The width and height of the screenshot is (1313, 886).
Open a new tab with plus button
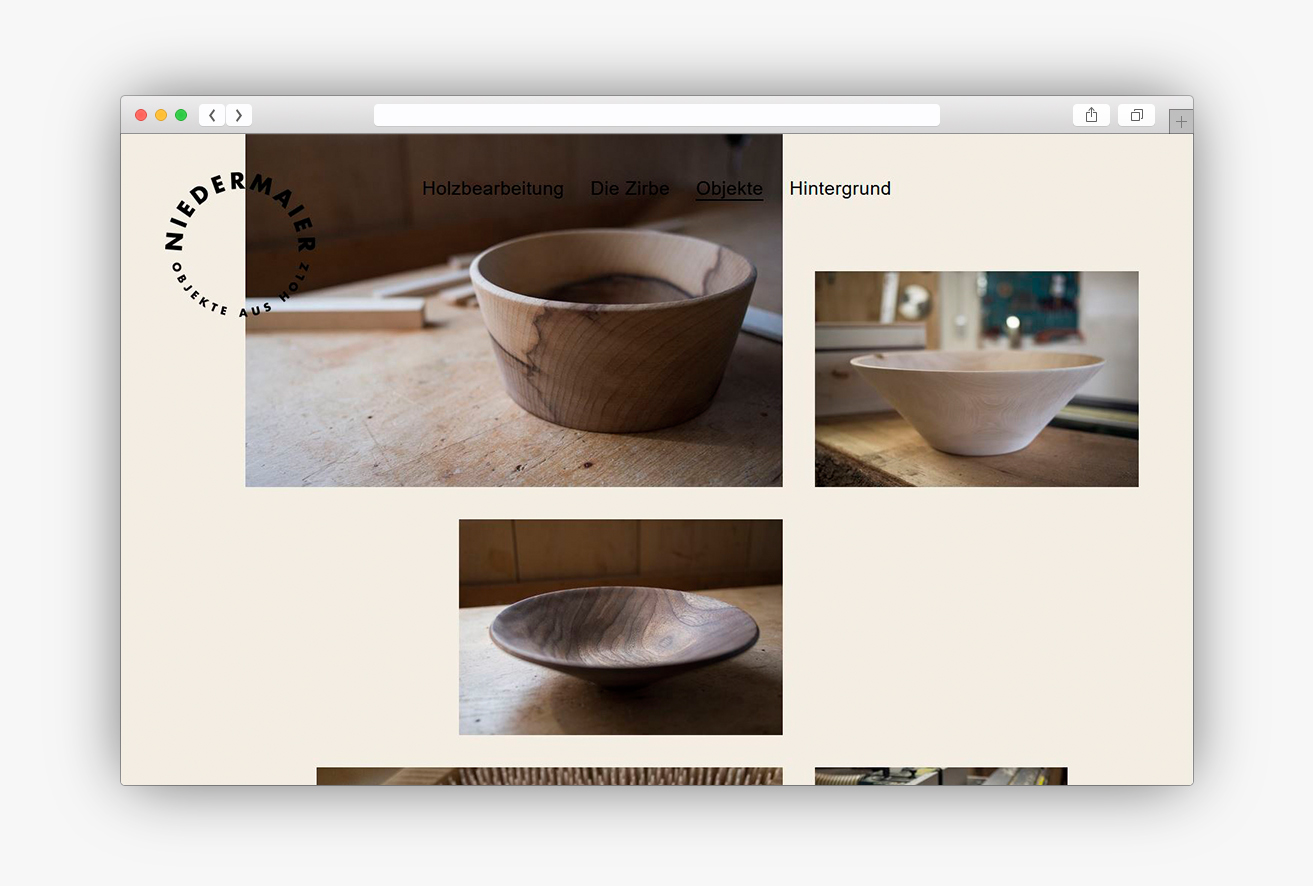[x=1181, y=122]
